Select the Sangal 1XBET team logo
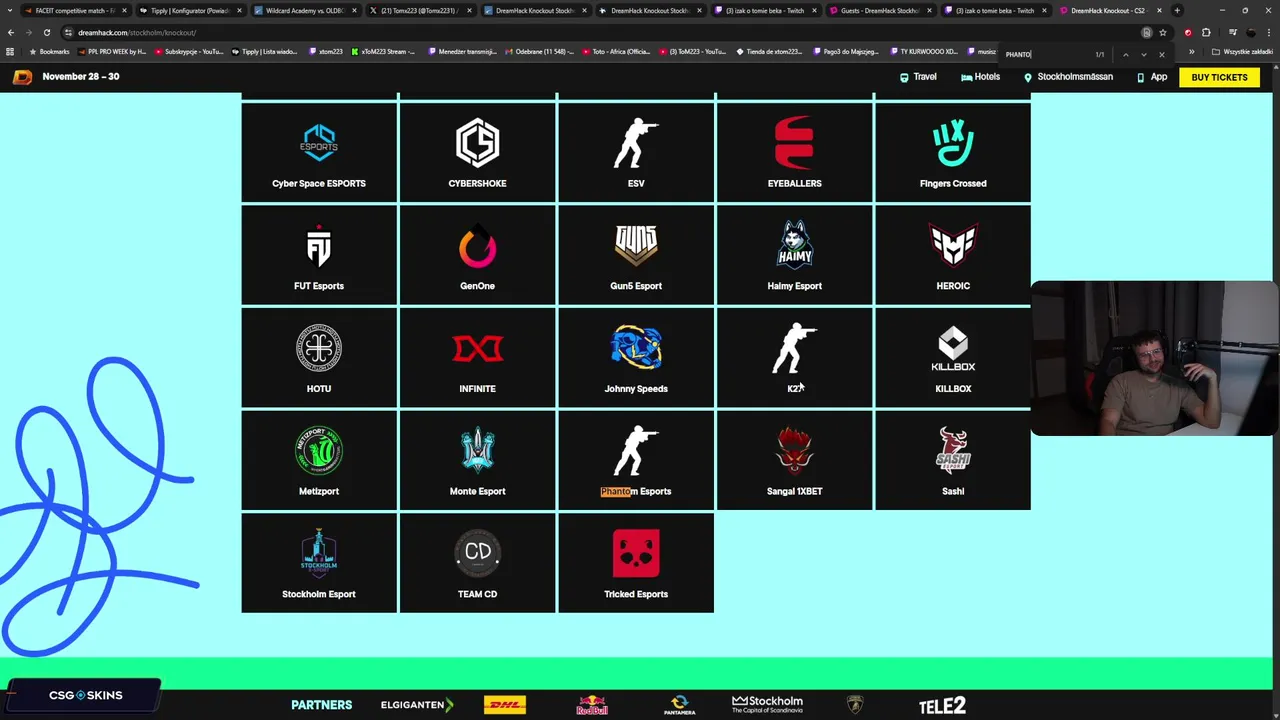This screenshot has width=1280, height=720. (794, 451)
